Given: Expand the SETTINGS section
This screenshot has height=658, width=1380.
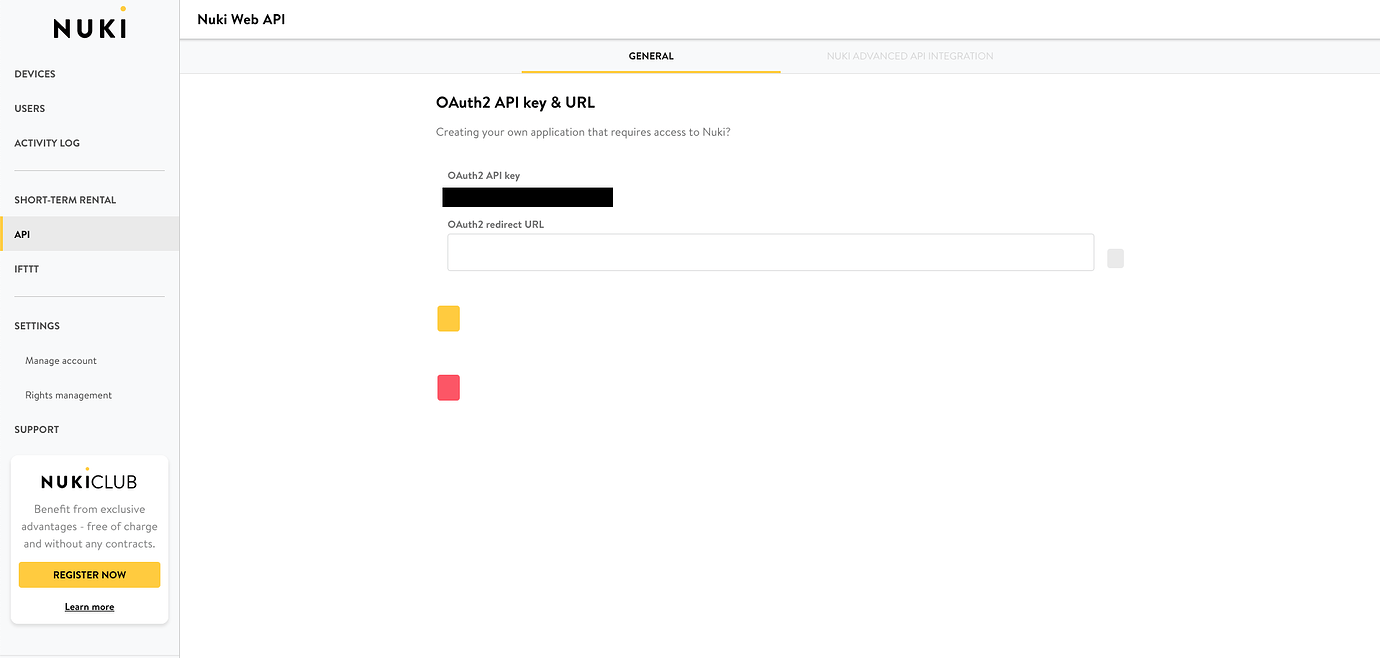Looking at the screenshot, I should tap(37, 325).
